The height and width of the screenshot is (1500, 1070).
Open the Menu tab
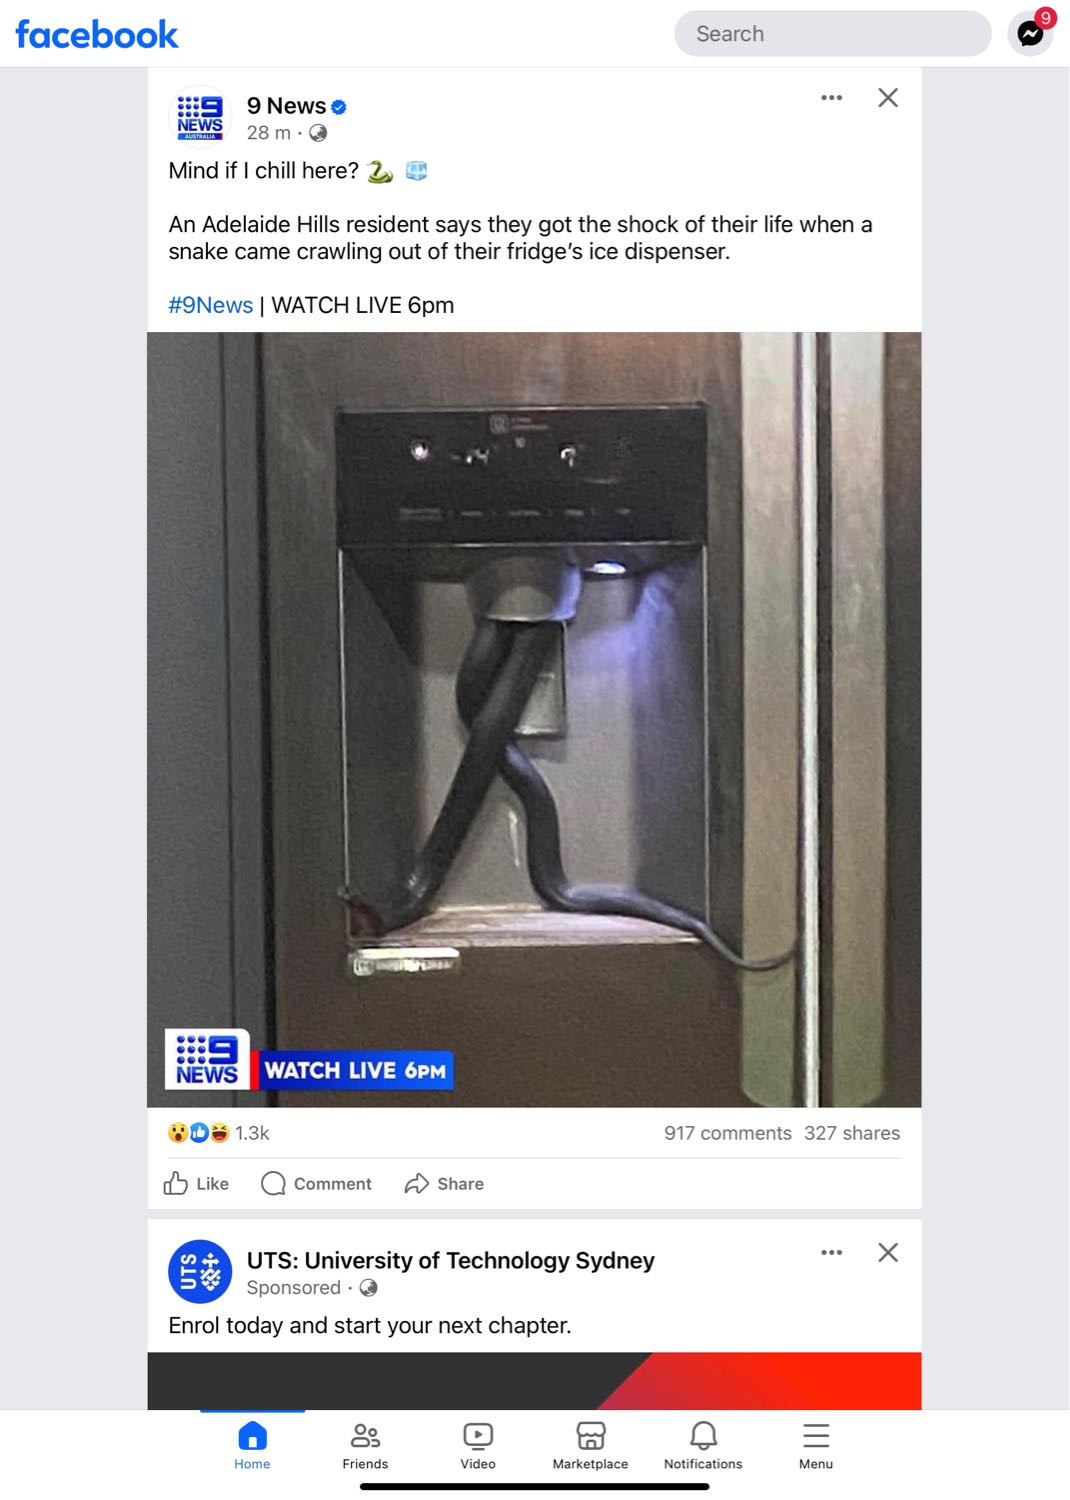816,1446
